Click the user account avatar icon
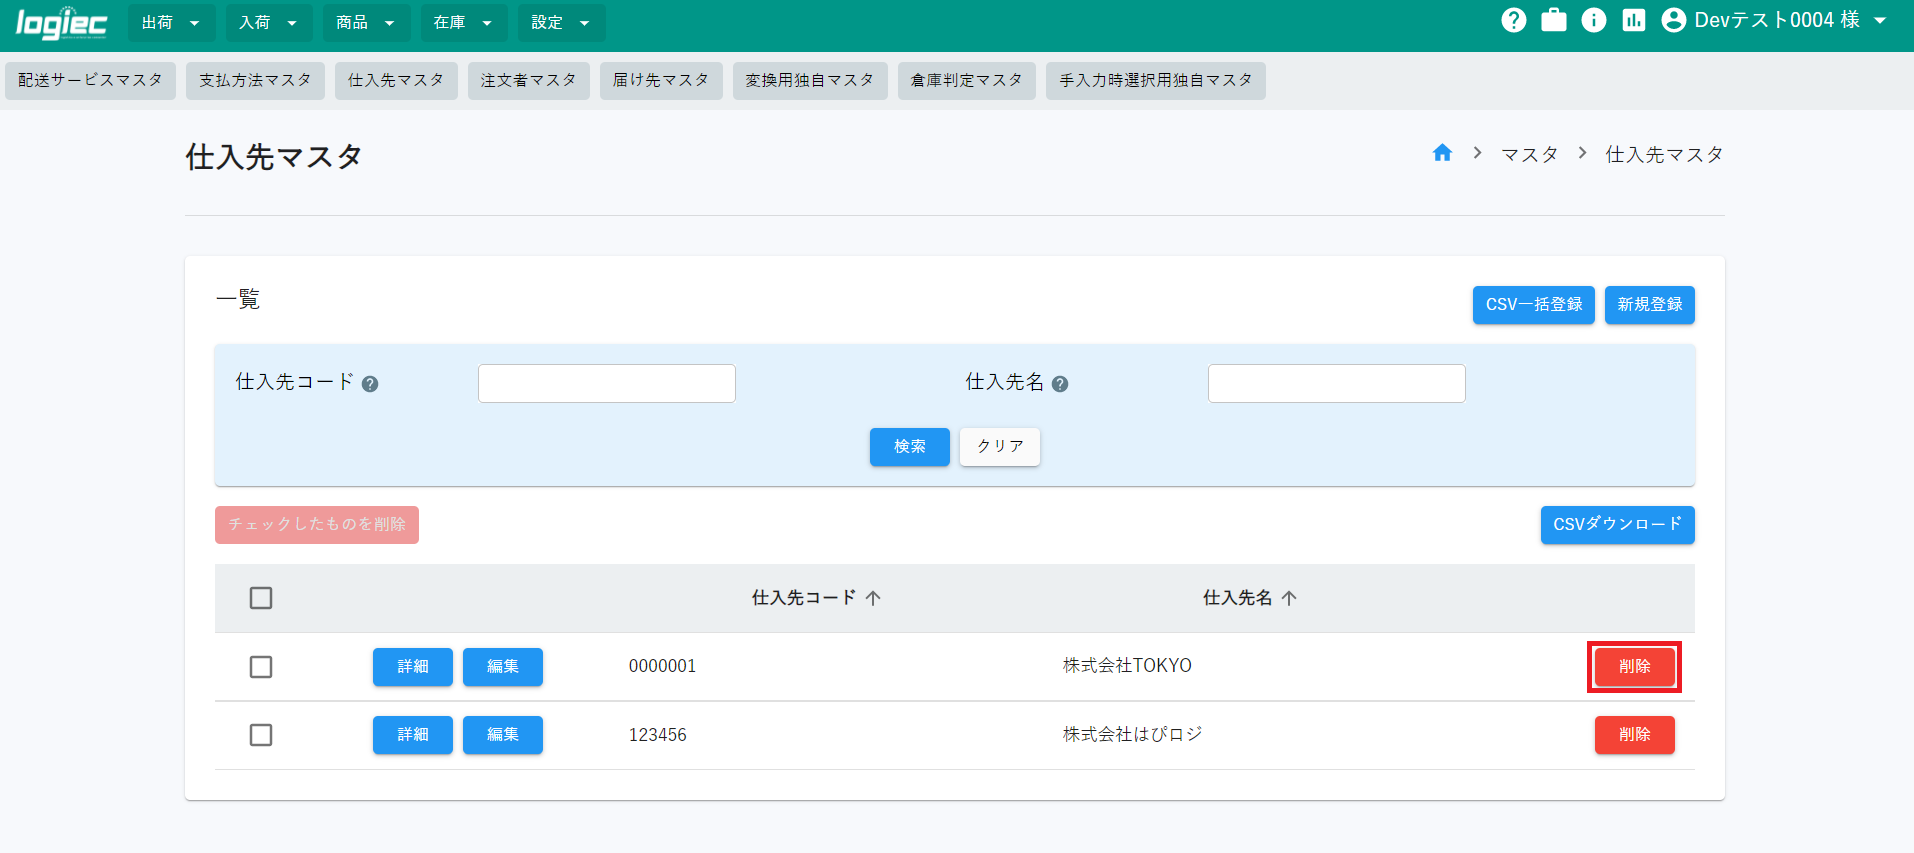This screenshot has width=1914, height=853. [1673, 20]
